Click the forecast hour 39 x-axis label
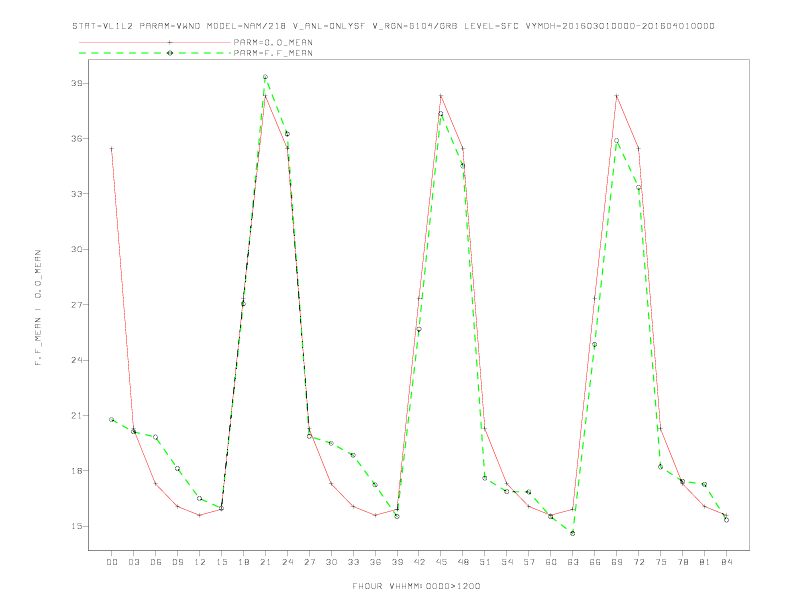Image resolution: width=792 pixels, height=612 pixels. [397, 562]
